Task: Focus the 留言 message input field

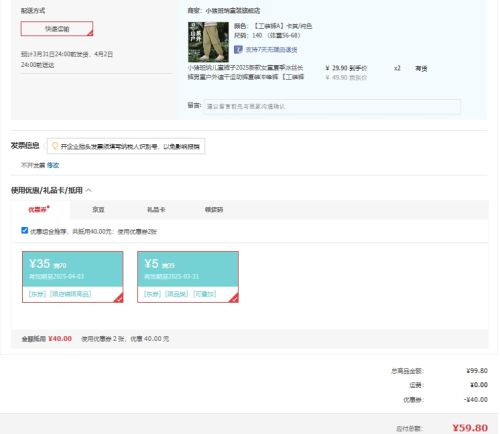Action: click(x=332, y=107)
